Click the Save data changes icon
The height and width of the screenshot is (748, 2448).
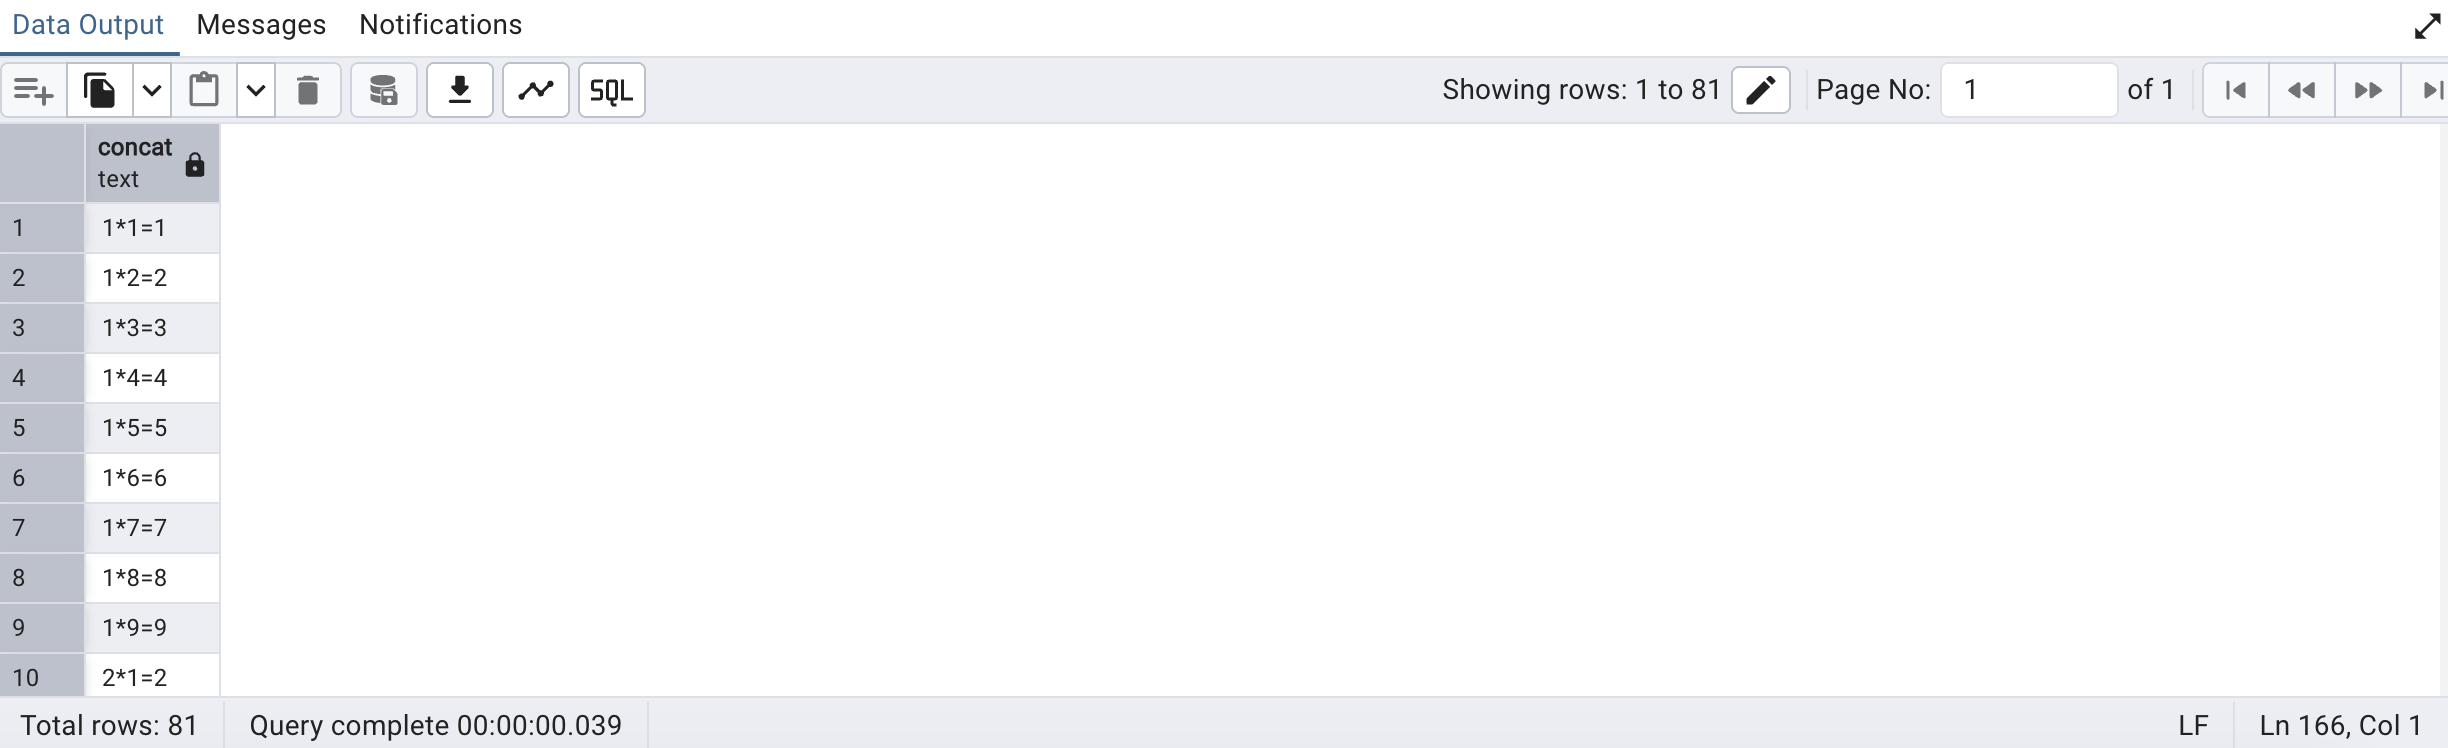[383, 91]
